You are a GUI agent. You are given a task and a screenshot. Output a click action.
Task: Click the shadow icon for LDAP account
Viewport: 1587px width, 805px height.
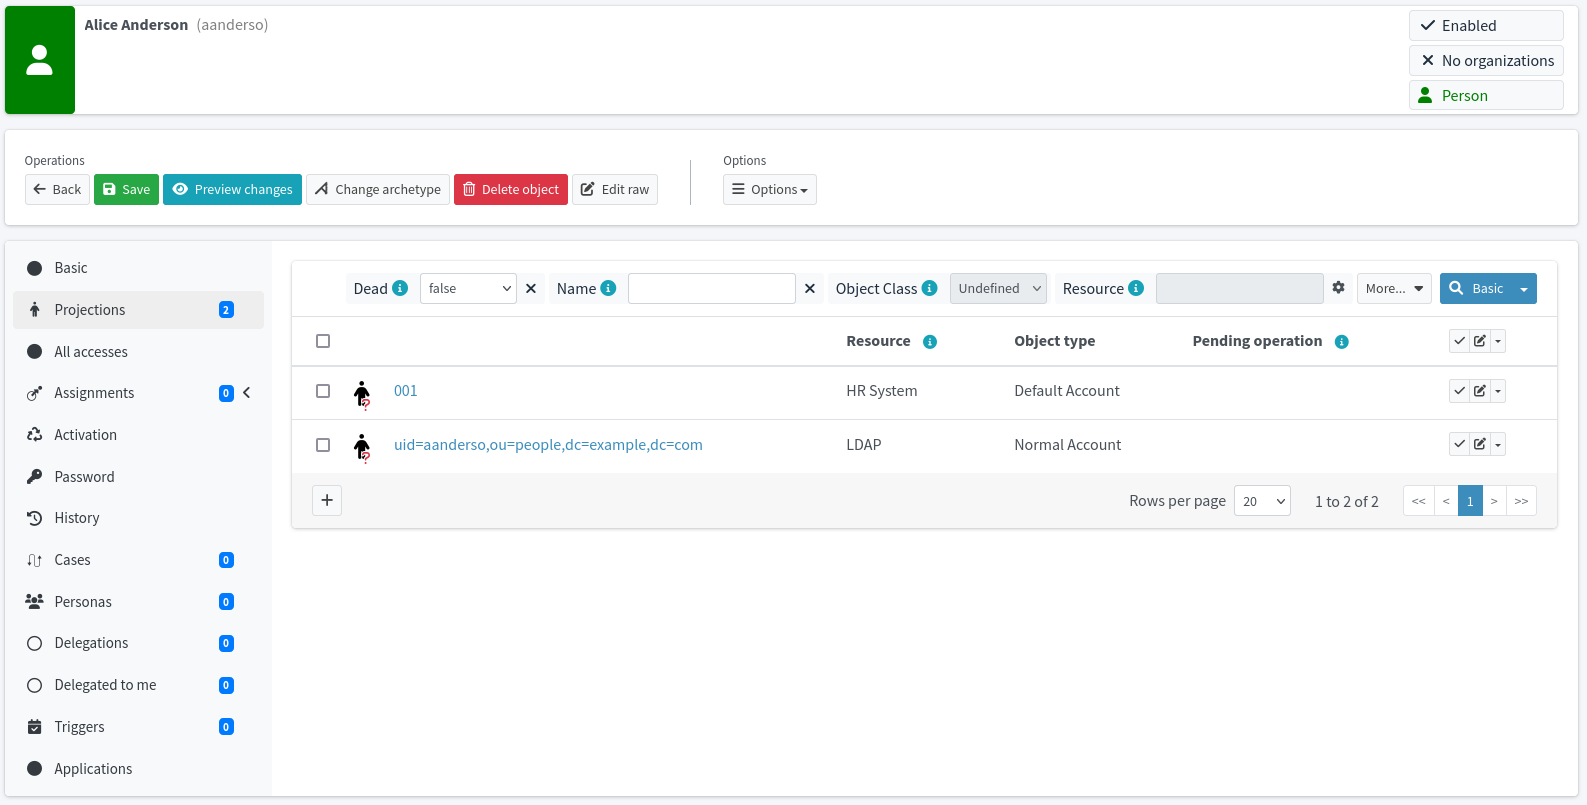click(362, 446)
